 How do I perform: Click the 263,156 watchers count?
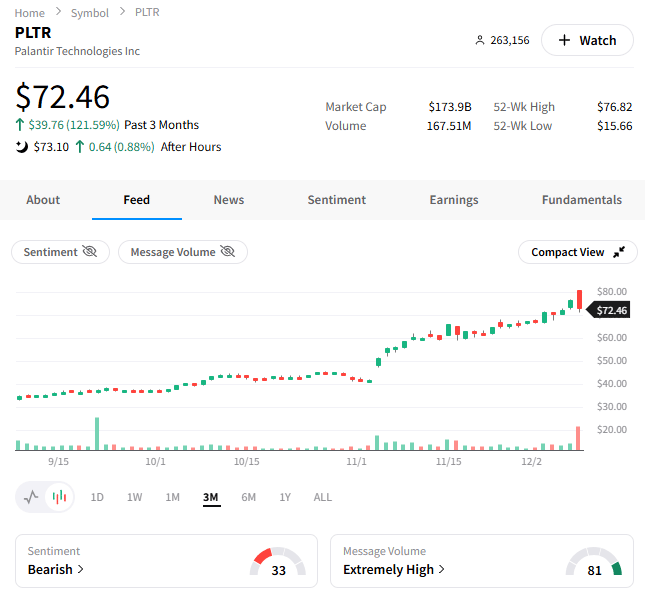pyautogui.click(x=510, y=40)
